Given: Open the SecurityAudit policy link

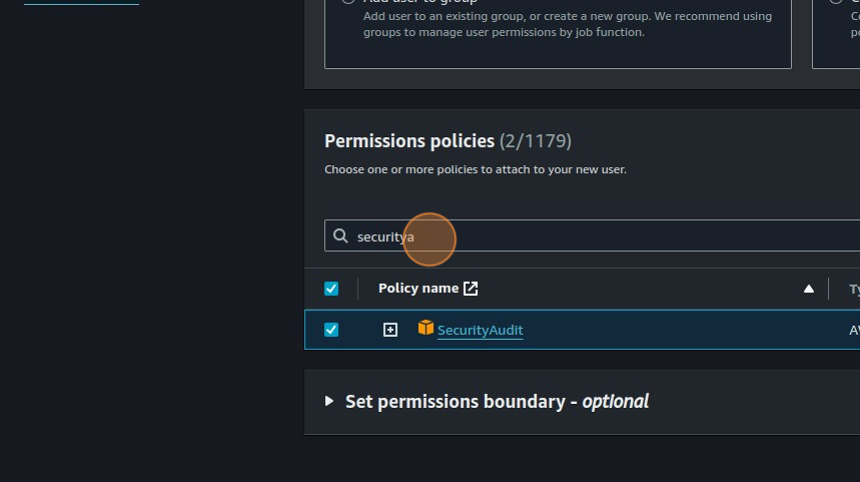Looking at the screenshot, I should 480,330.
